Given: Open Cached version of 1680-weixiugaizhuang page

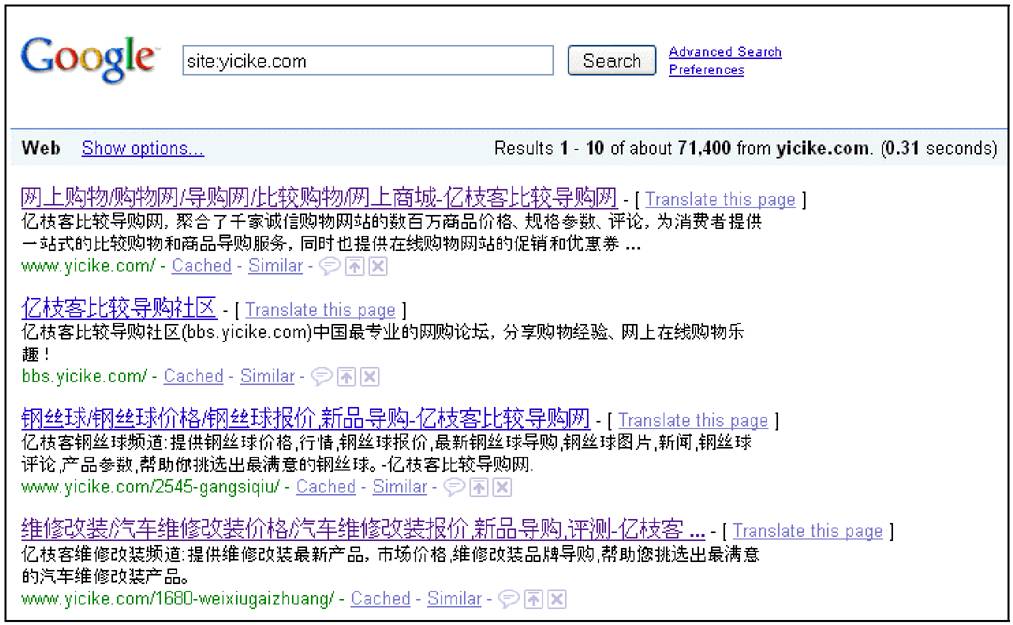Looking at the screenshot, I should pyautogui.click(x=381, y=599).
